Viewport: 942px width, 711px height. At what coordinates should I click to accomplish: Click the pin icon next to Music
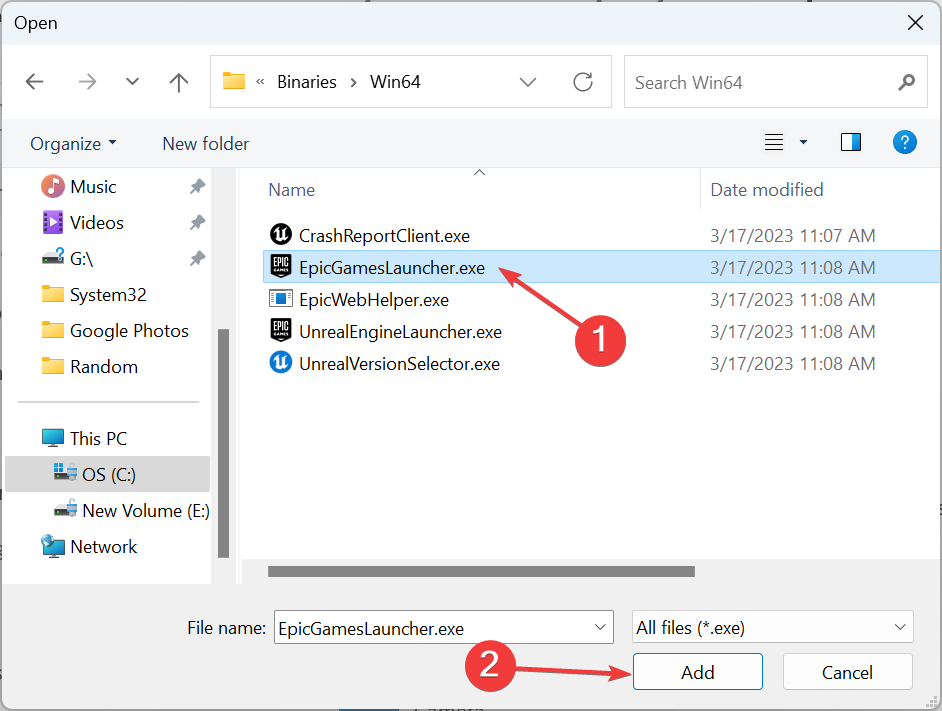click(x=197, y=187)
